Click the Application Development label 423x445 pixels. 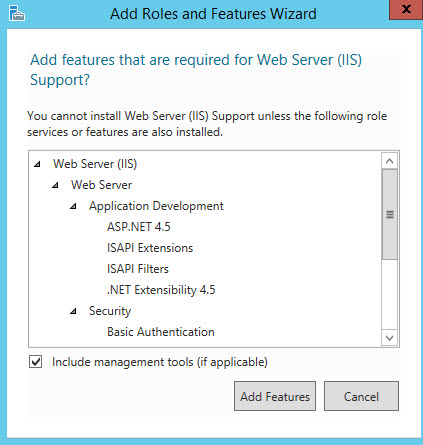point(156,206)
